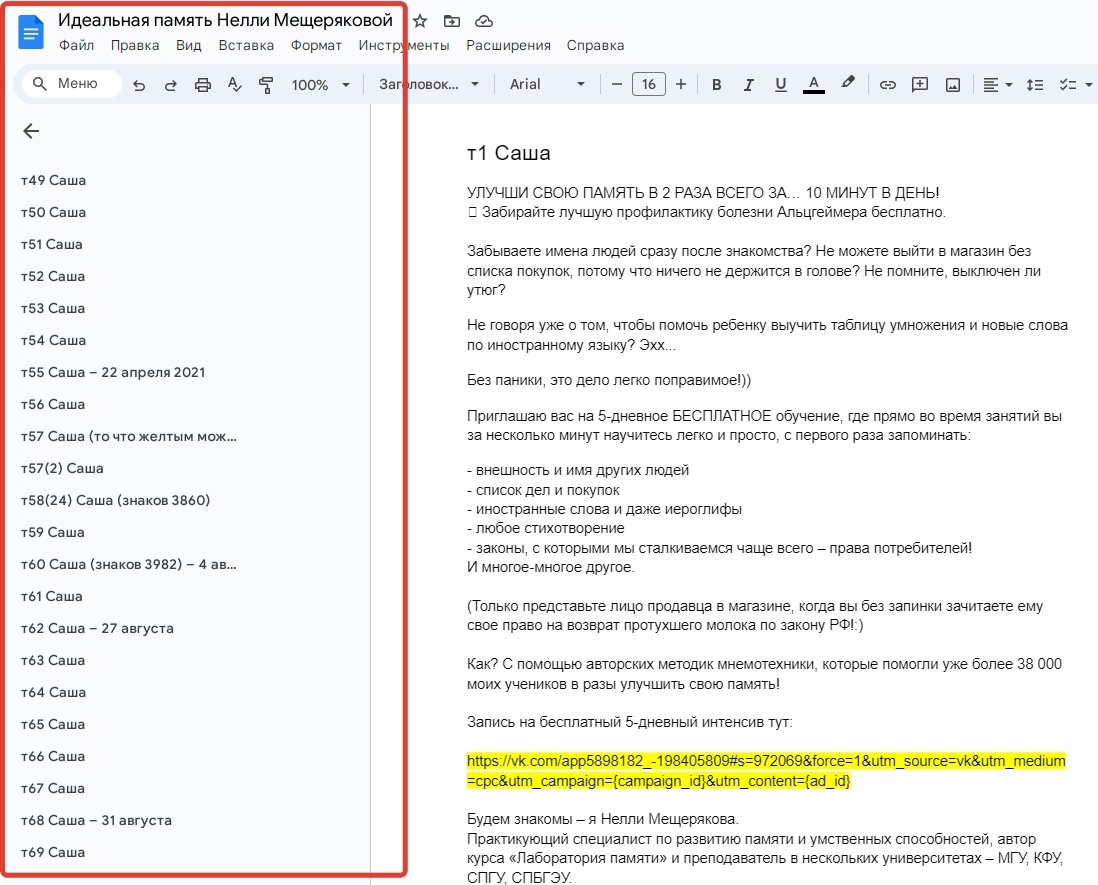Screen dimensions: 1098x885
Task: Click the Google Docs home icon
Action: tap(31, 32)
